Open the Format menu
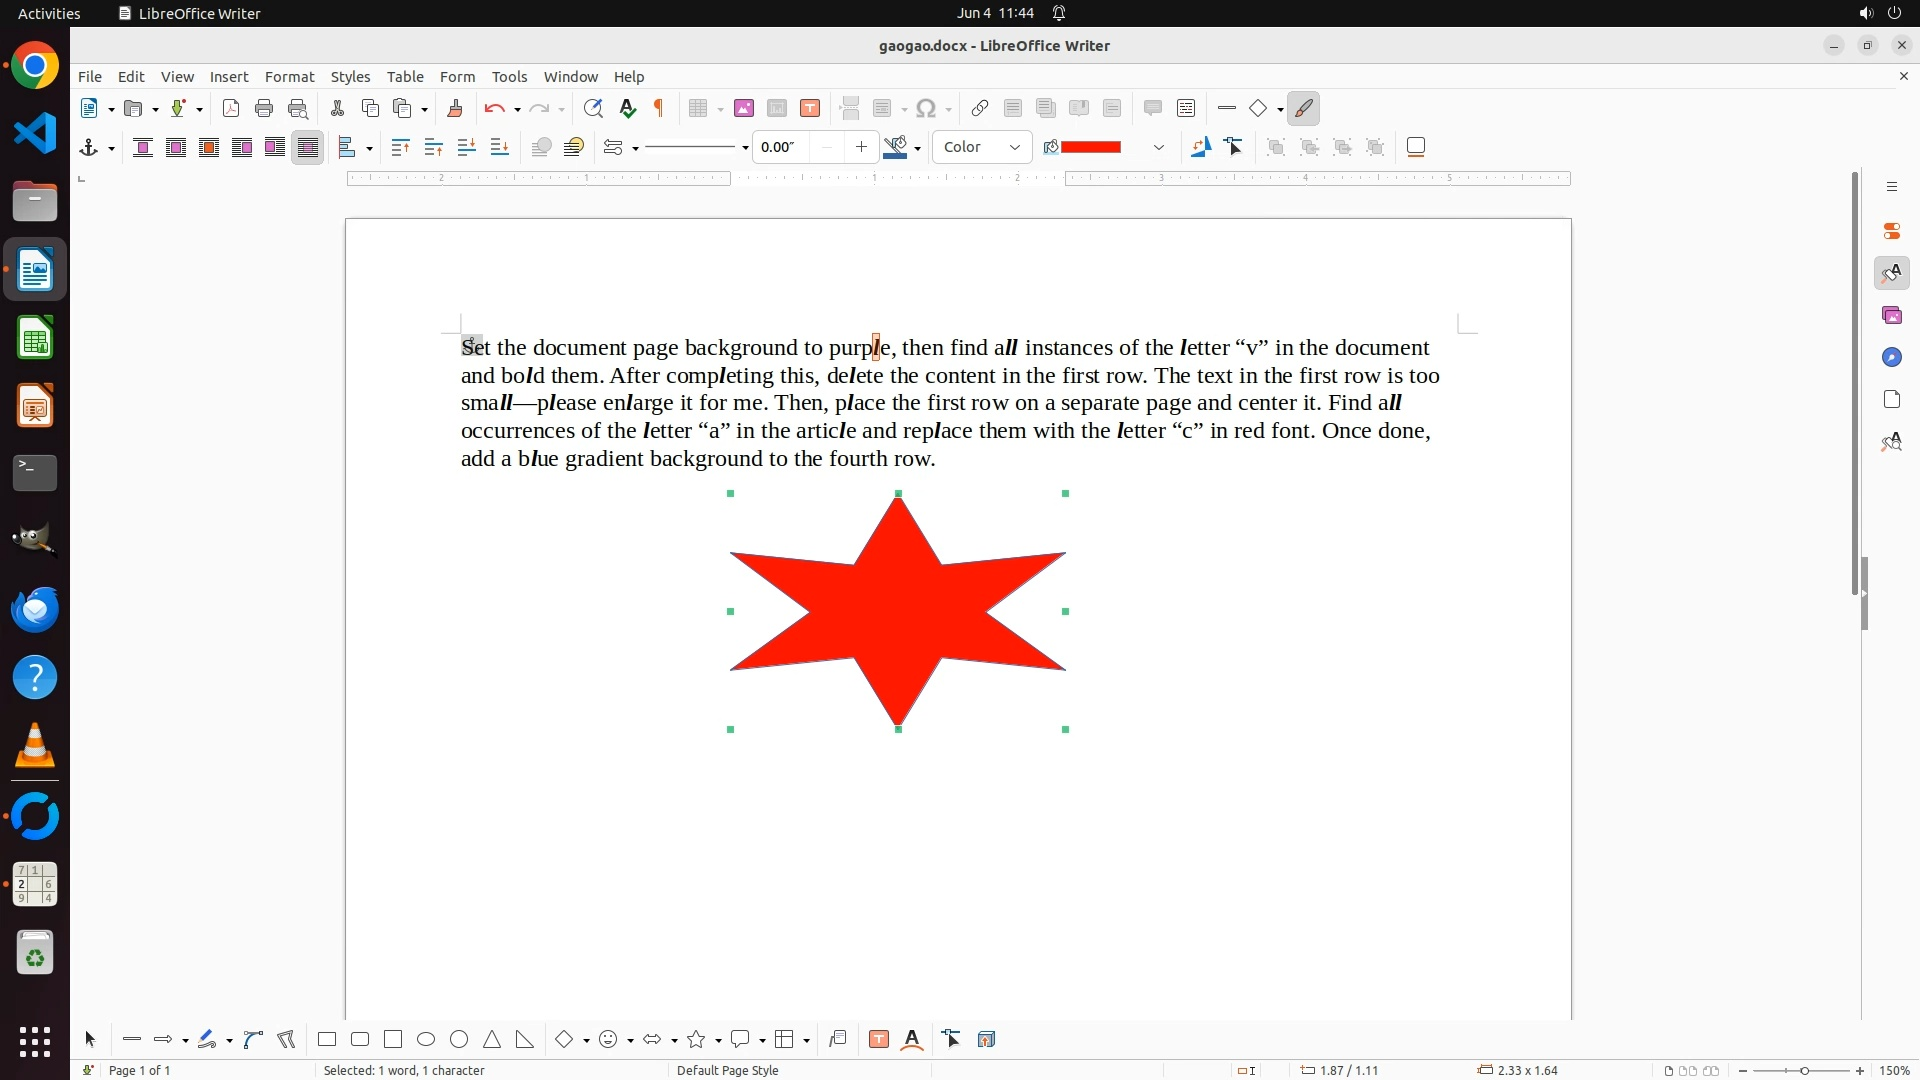 click(289, 77)
